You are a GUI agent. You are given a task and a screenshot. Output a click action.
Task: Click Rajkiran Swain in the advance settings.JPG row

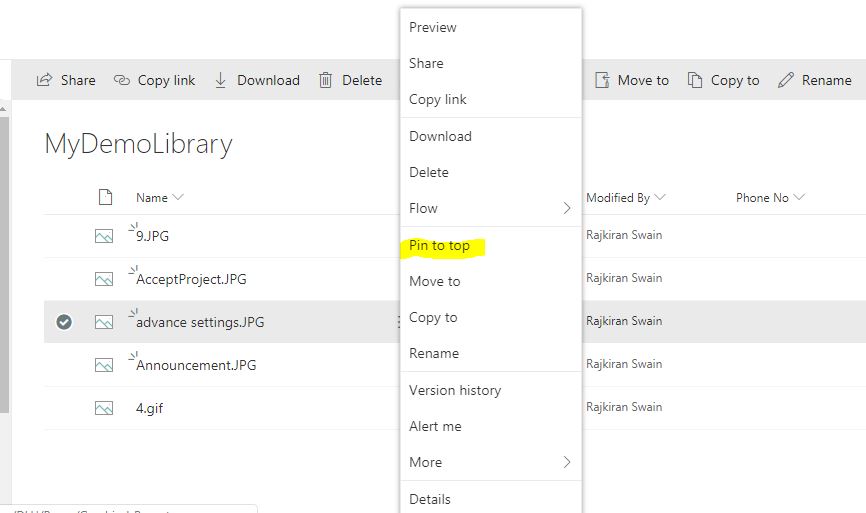coord(624,321)
